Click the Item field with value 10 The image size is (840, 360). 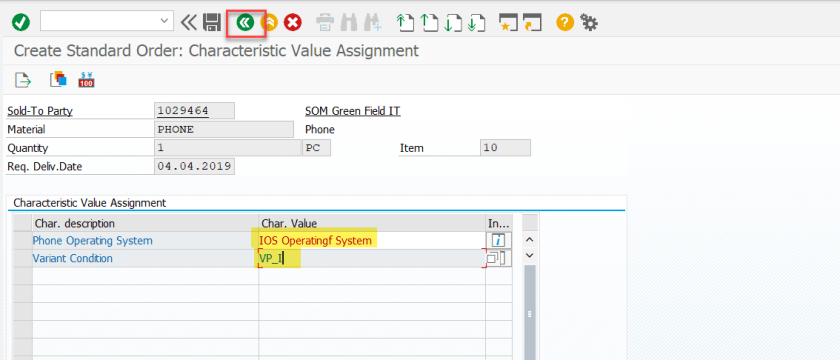coord(505,147)
